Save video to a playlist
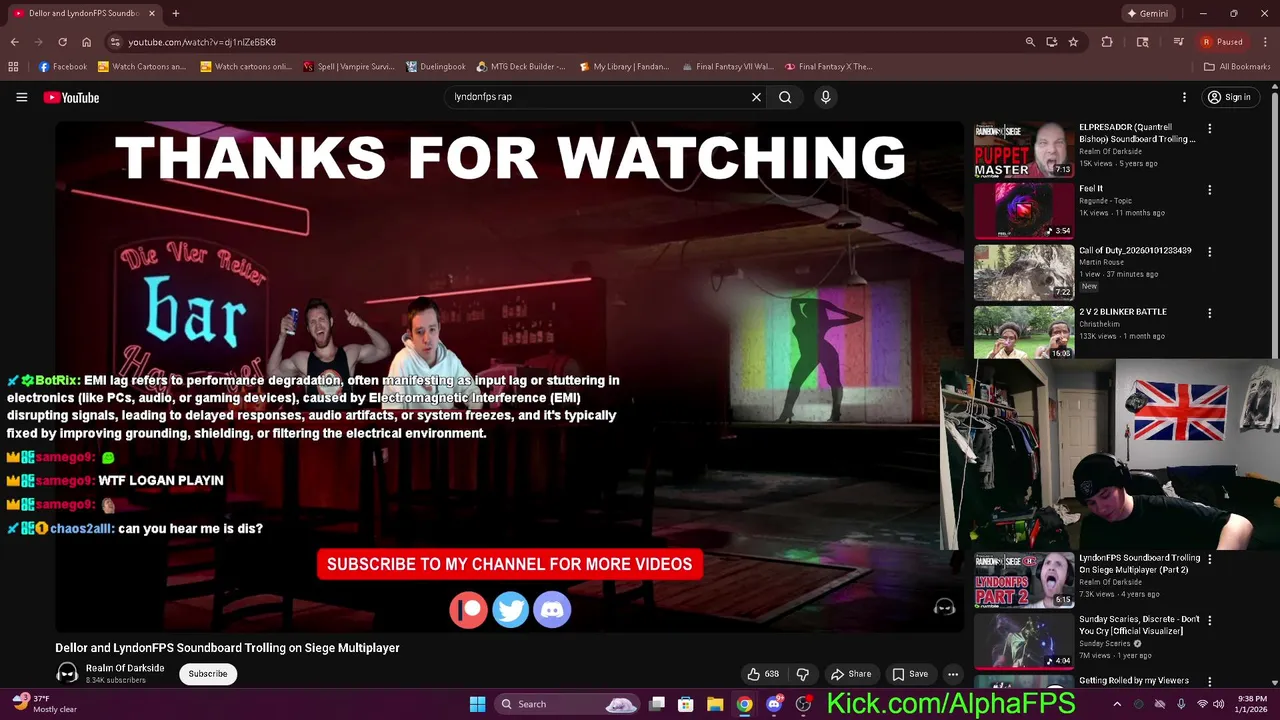The image size is (1280, 720). click(x=910, y=674)
